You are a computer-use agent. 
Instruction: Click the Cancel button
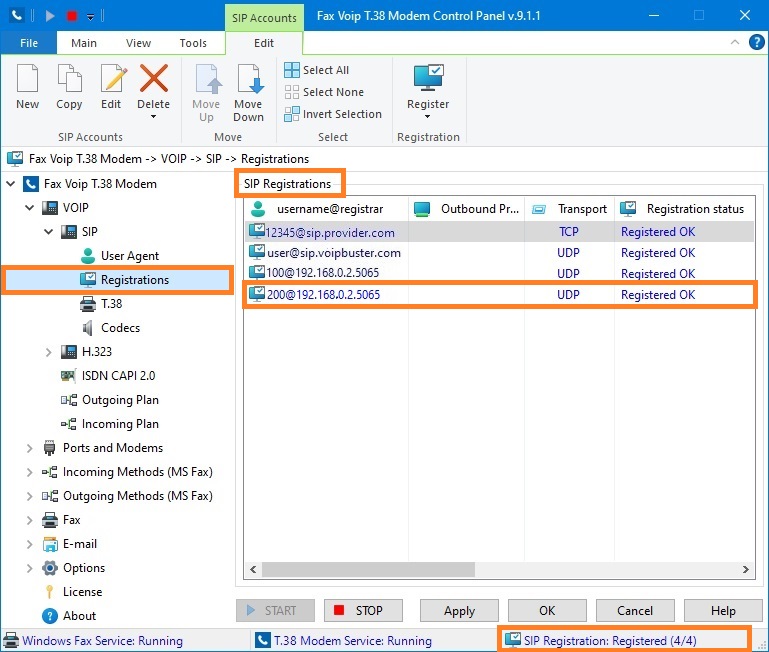[635, 611]
